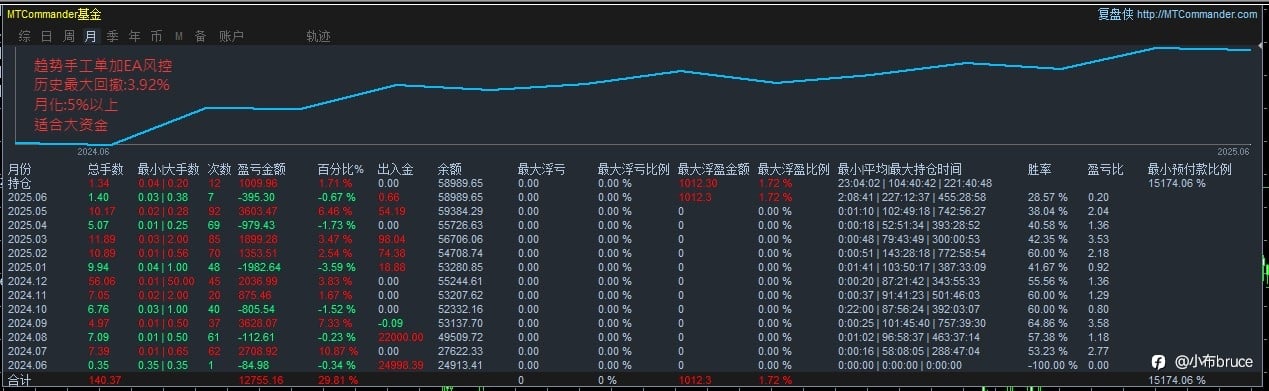Click the 次数 column header
This screenshot has width=1269, height=391.
point(219,169)
